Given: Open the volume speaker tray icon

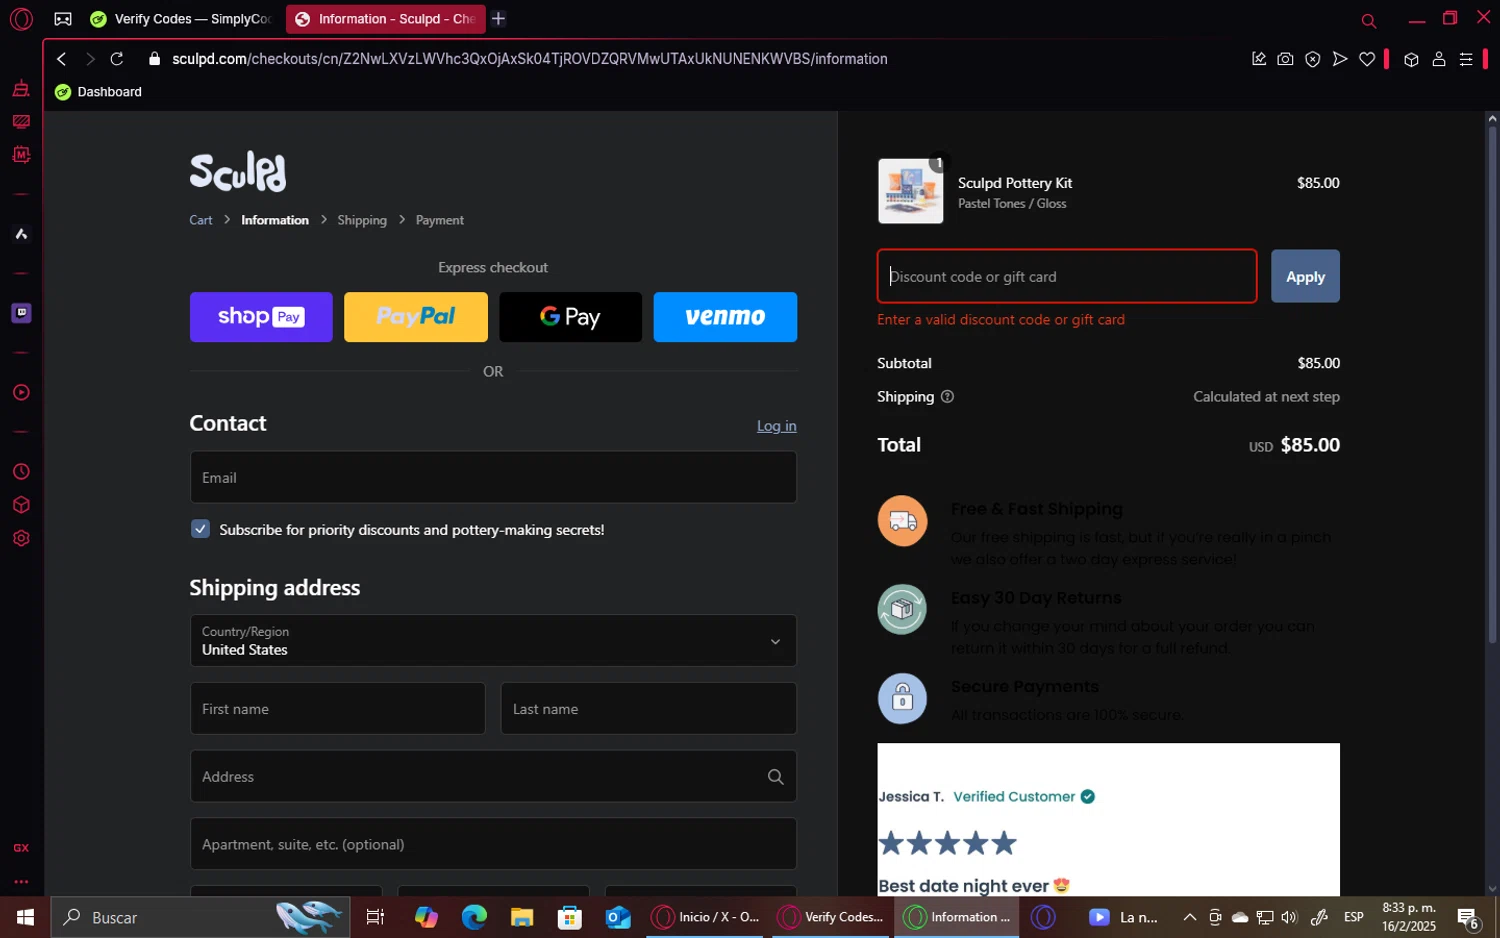Looking at the screenshot, I should 1289,917.
